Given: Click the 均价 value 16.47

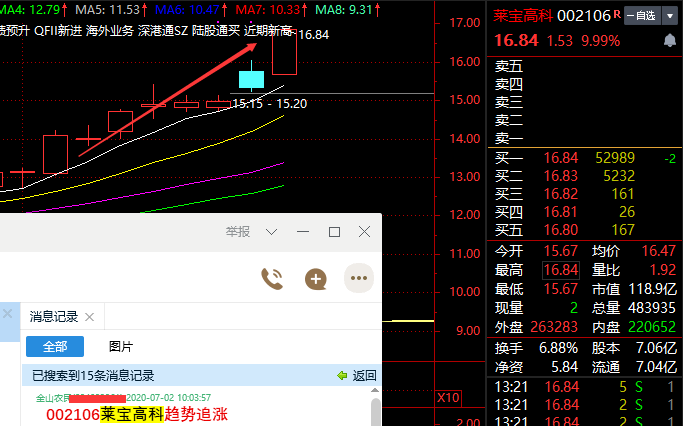Looking at the screenshot, I should (659, 251).
